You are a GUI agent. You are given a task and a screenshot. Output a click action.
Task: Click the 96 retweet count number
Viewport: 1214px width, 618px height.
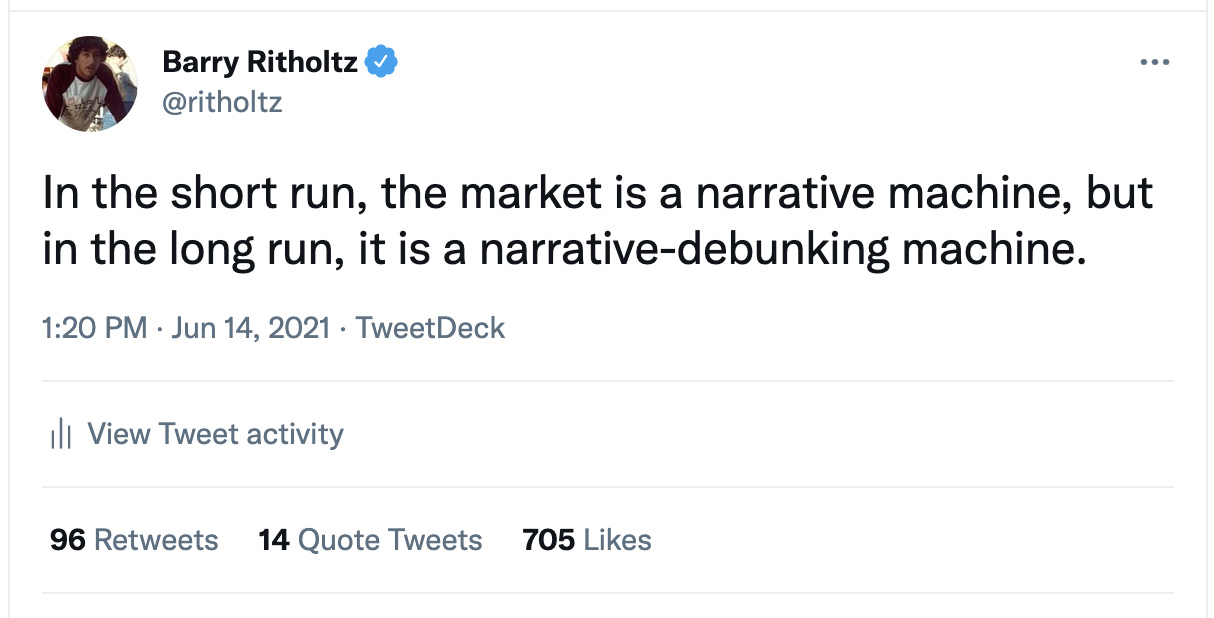pyautogui.click(x=67, y=540)
